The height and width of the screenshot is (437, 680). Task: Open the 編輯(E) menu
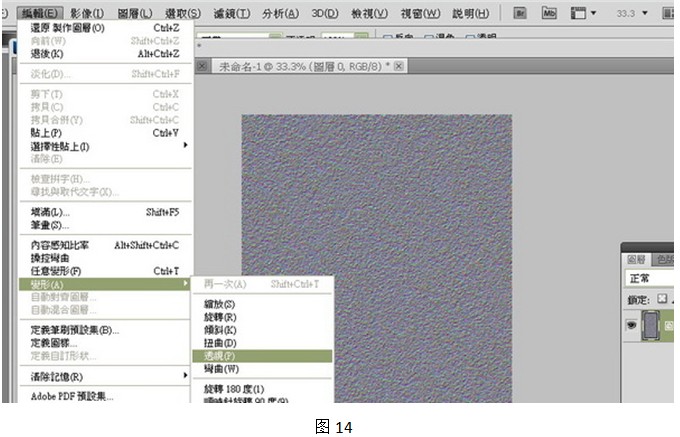(x=39, y=13)
